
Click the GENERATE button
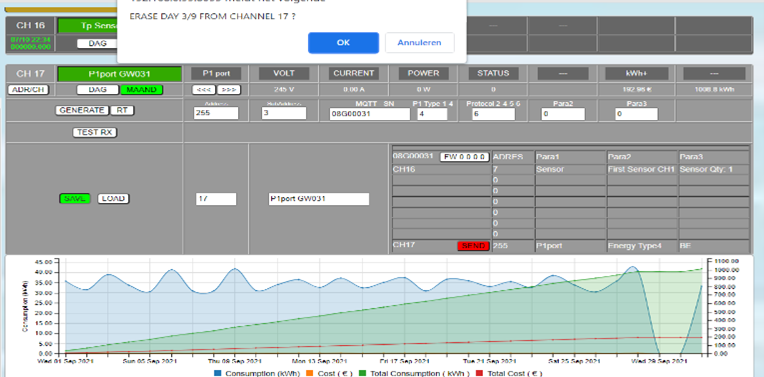82,111
